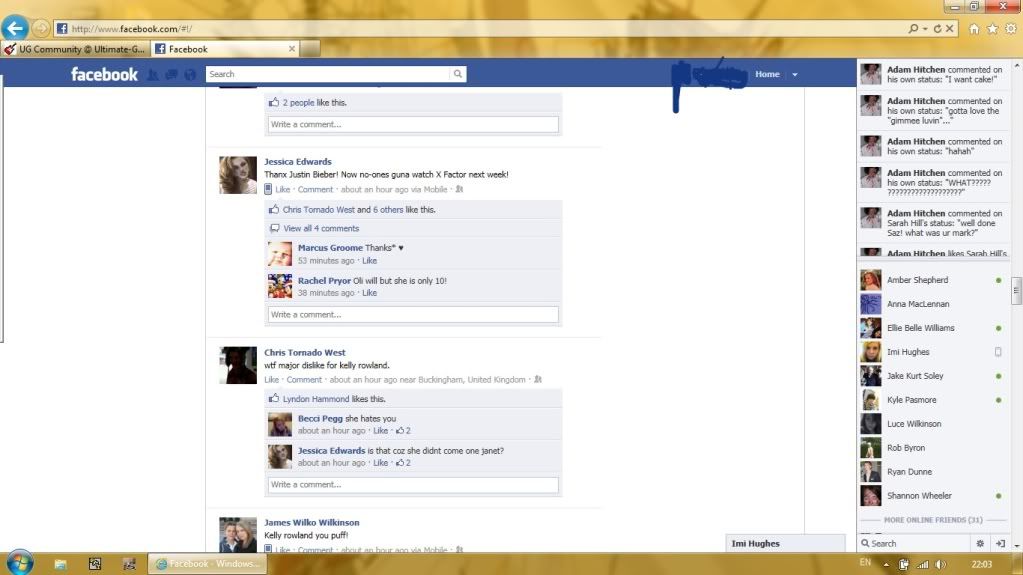Comment on Jessica Edwards' post
This screenshot has width=1023, height=575.
315,189
